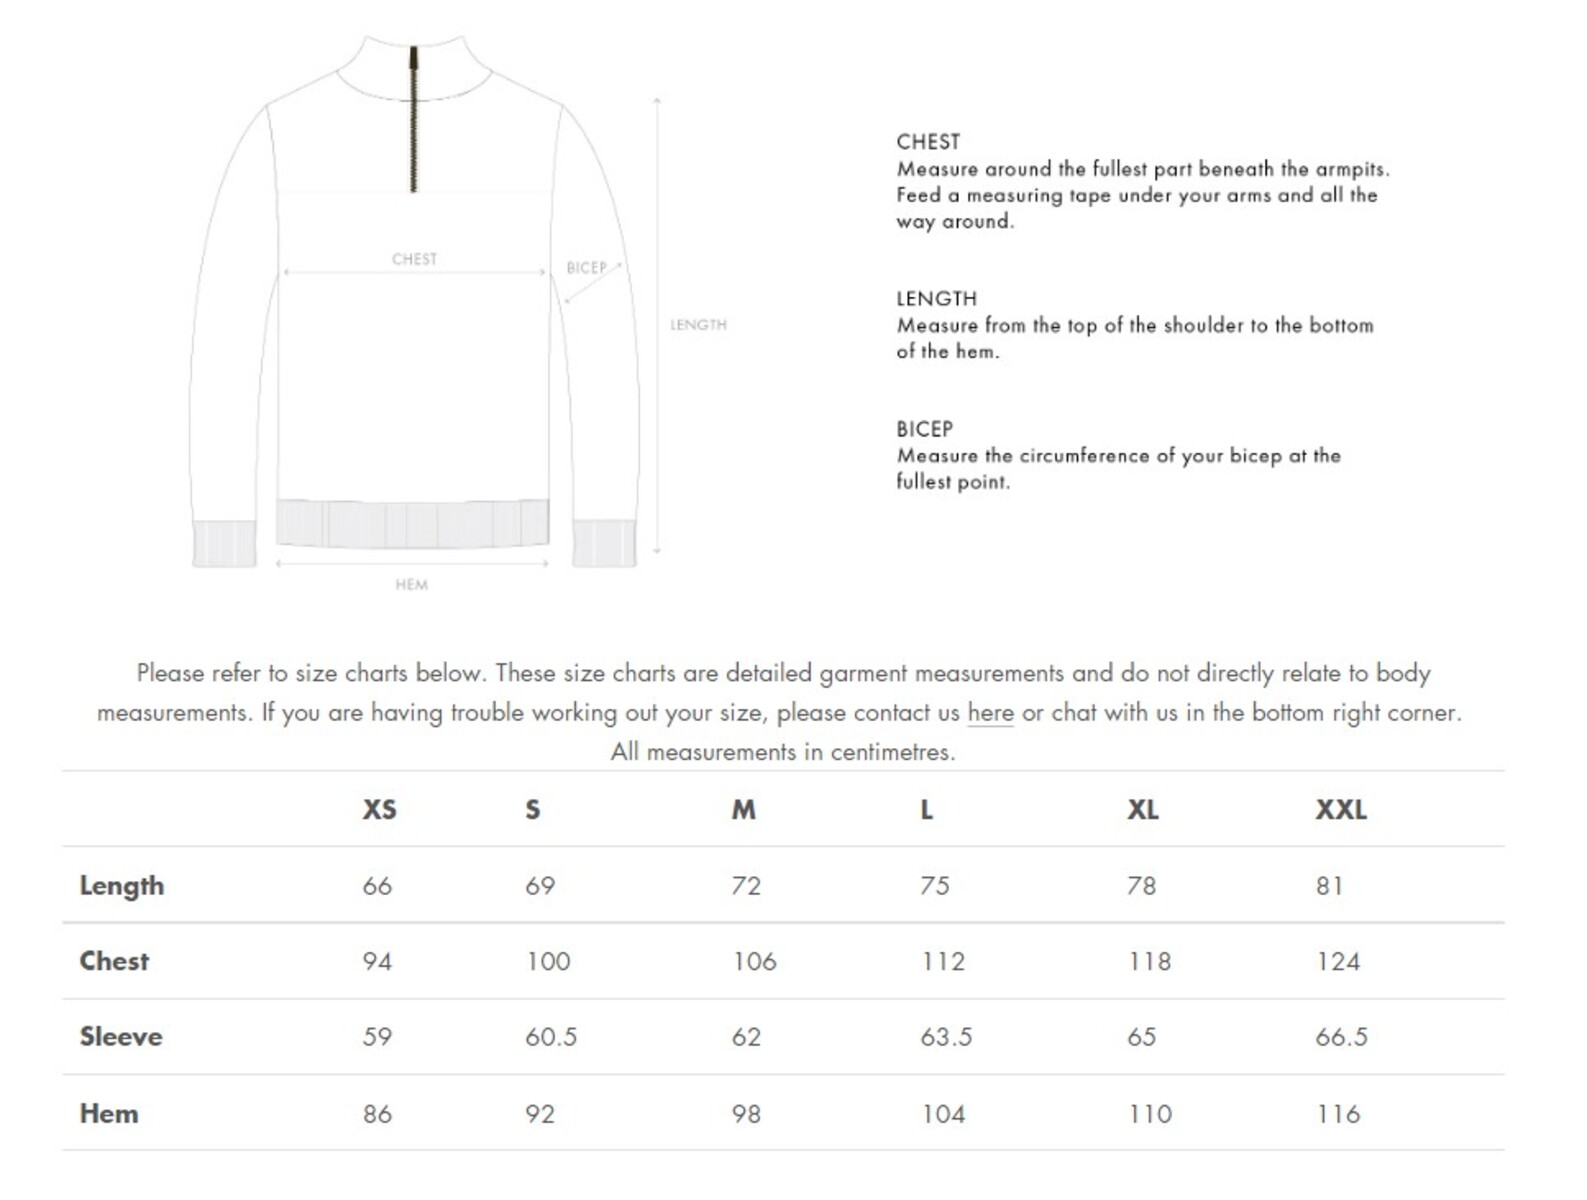
Task: Select the Sleeve row label
Action: tap(121, 1037)
